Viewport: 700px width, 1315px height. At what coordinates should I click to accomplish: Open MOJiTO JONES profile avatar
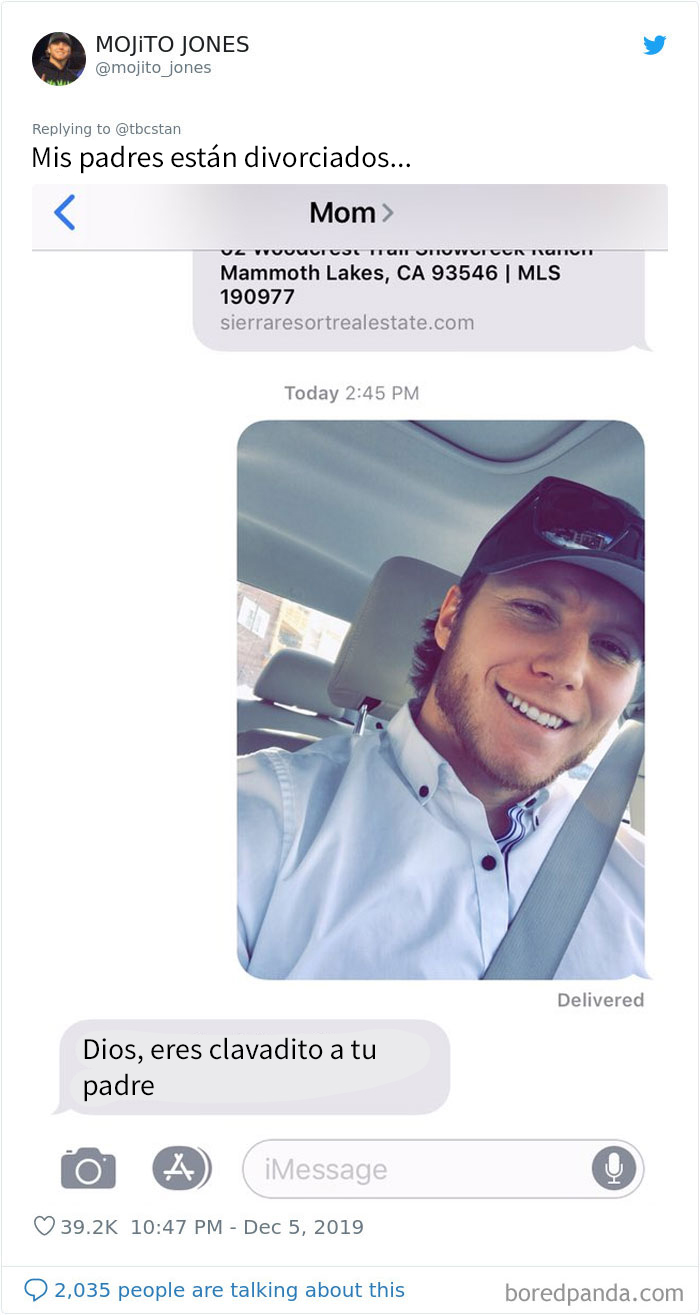click(59, 58)
